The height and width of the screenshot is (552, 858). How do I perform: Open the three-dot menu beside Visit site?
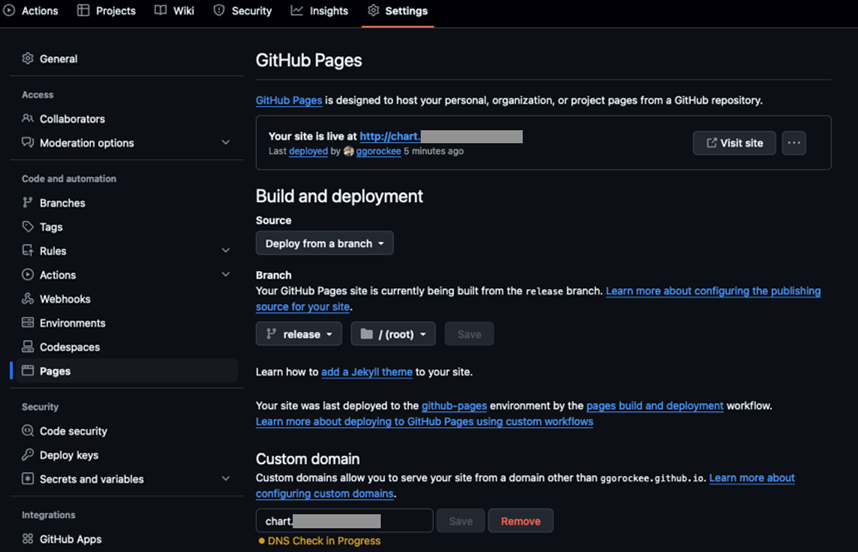[x=793, y=143]
